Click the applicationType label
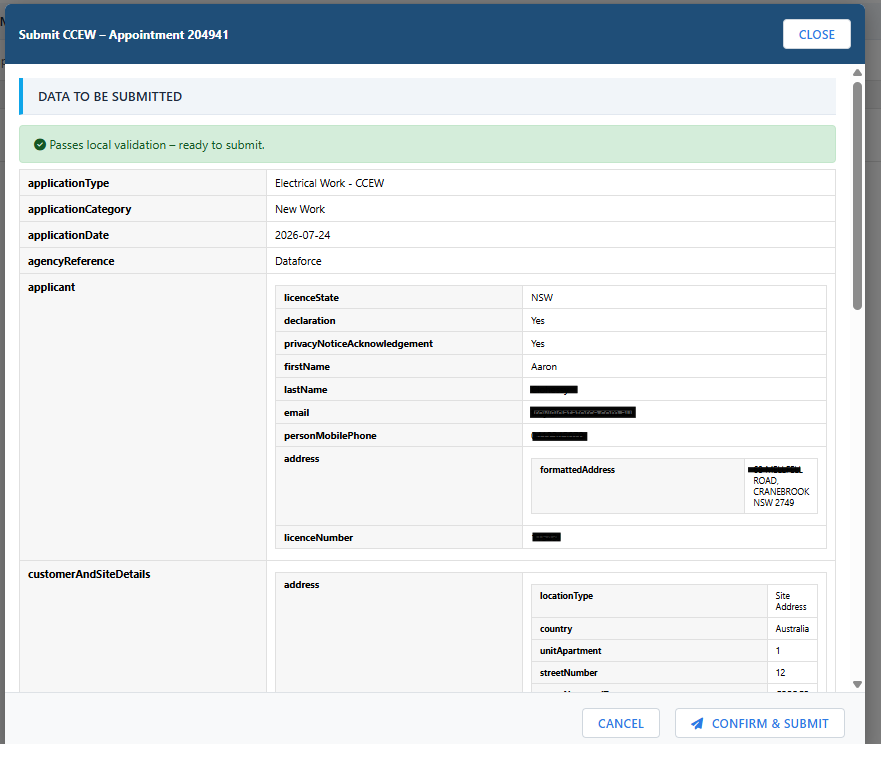The height and width of the screenshot is (763, 881). click(69, 183)
